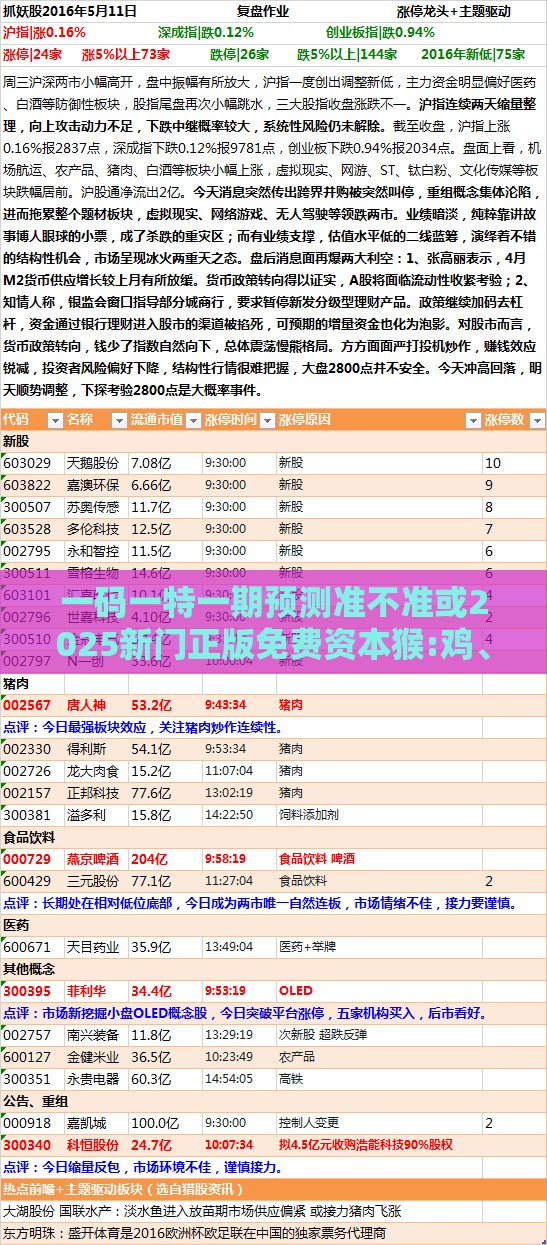
Task: Open the 涨停时间 column filter dropdown
Action: pyautogui.click(x=266, y=420)
